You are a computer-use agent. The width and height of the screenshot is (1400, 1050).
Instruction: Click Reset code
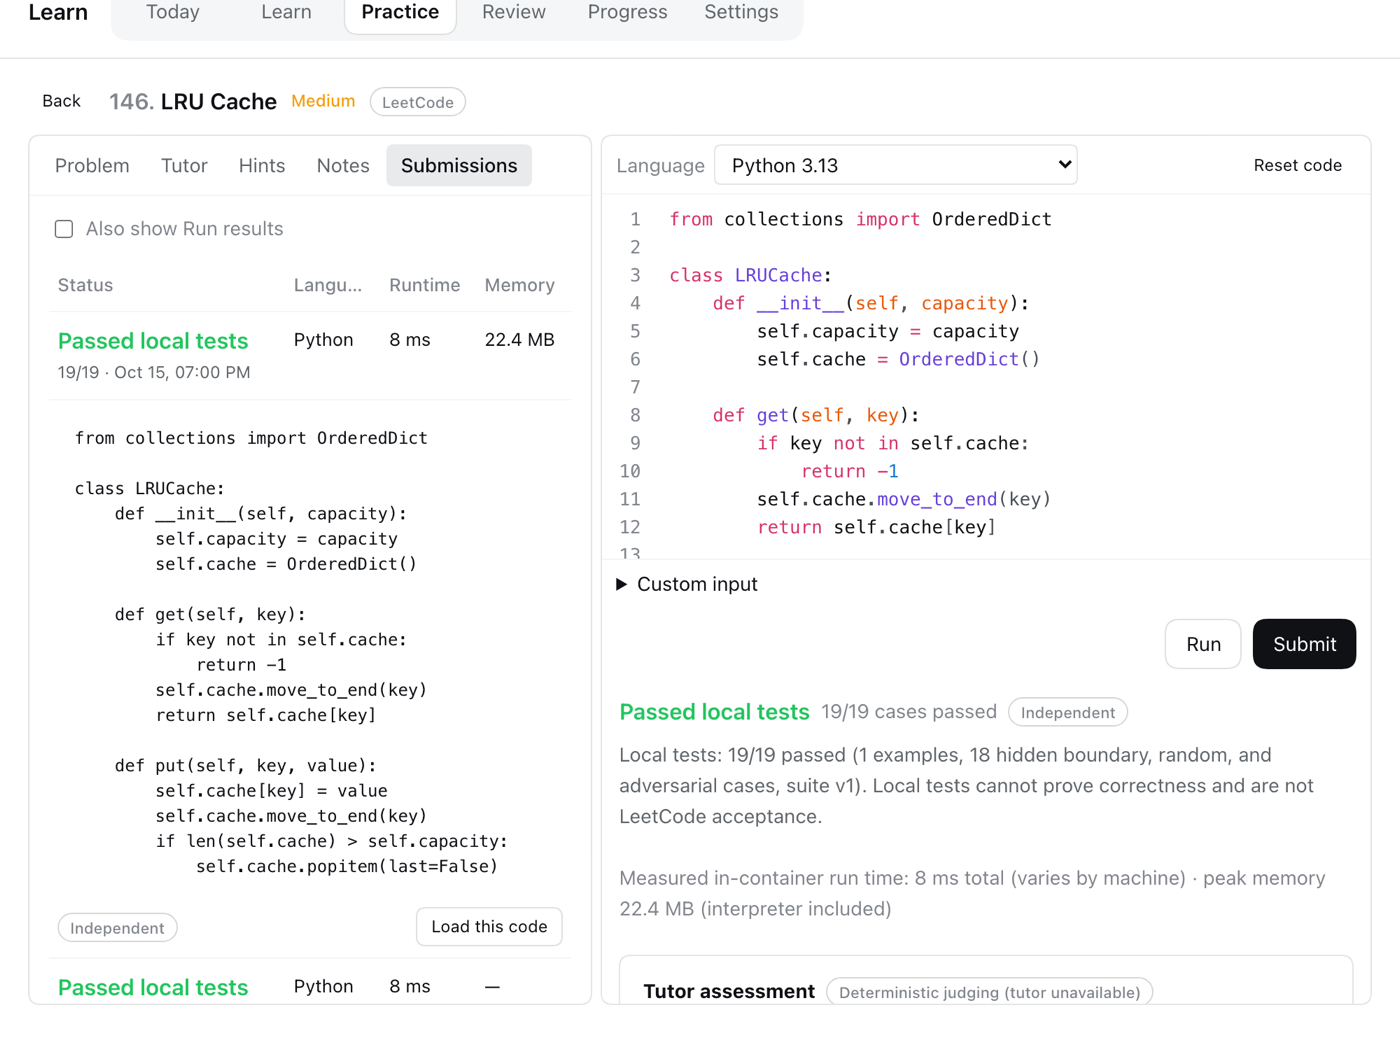[x=1297, y=165]
